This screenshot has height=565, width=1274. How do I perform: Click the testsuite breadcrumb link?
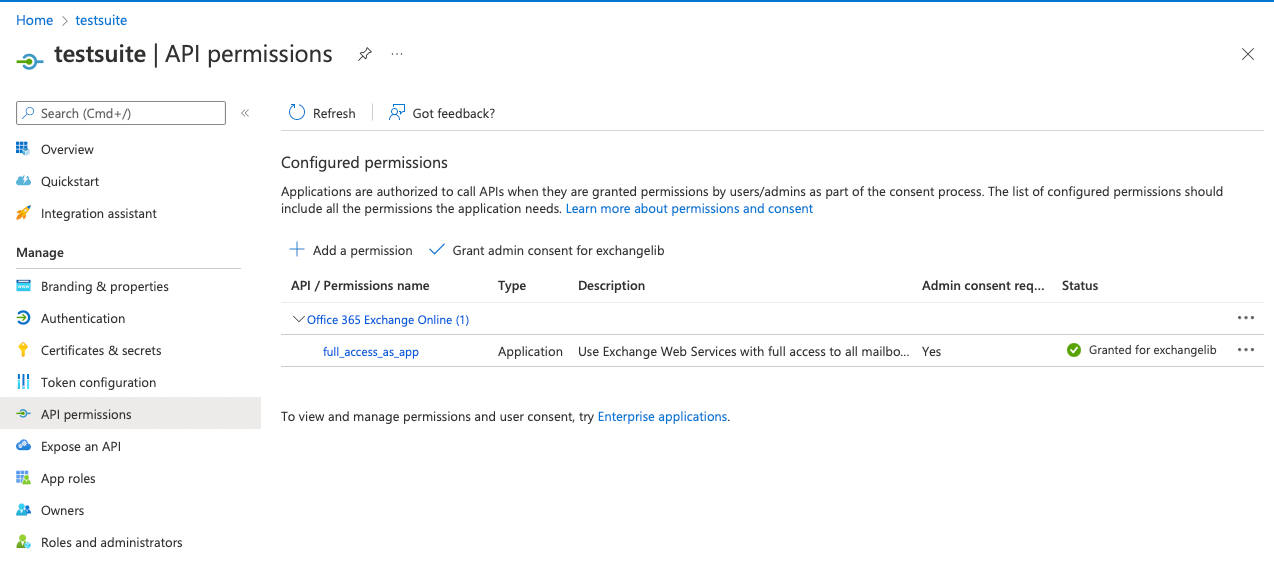click(101, 20)
